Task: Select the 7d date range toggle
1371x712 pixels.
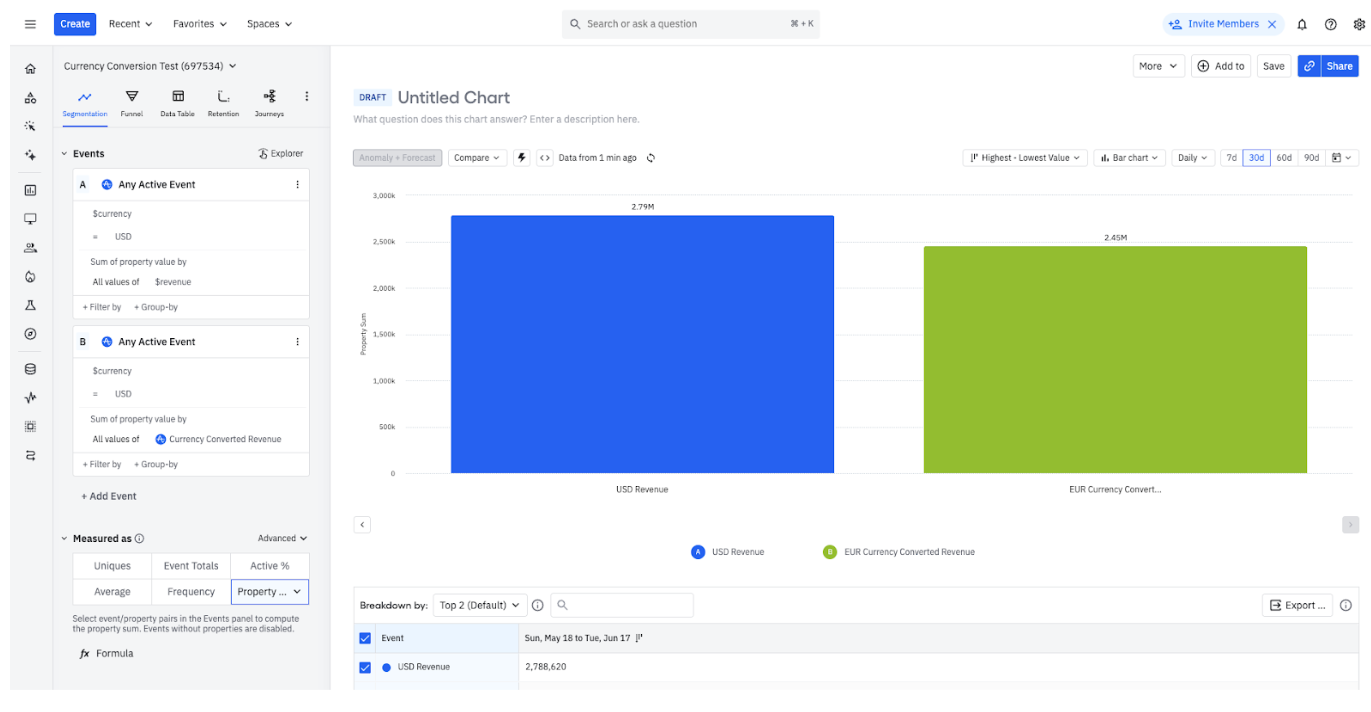Action: [x=1231, y=158]
